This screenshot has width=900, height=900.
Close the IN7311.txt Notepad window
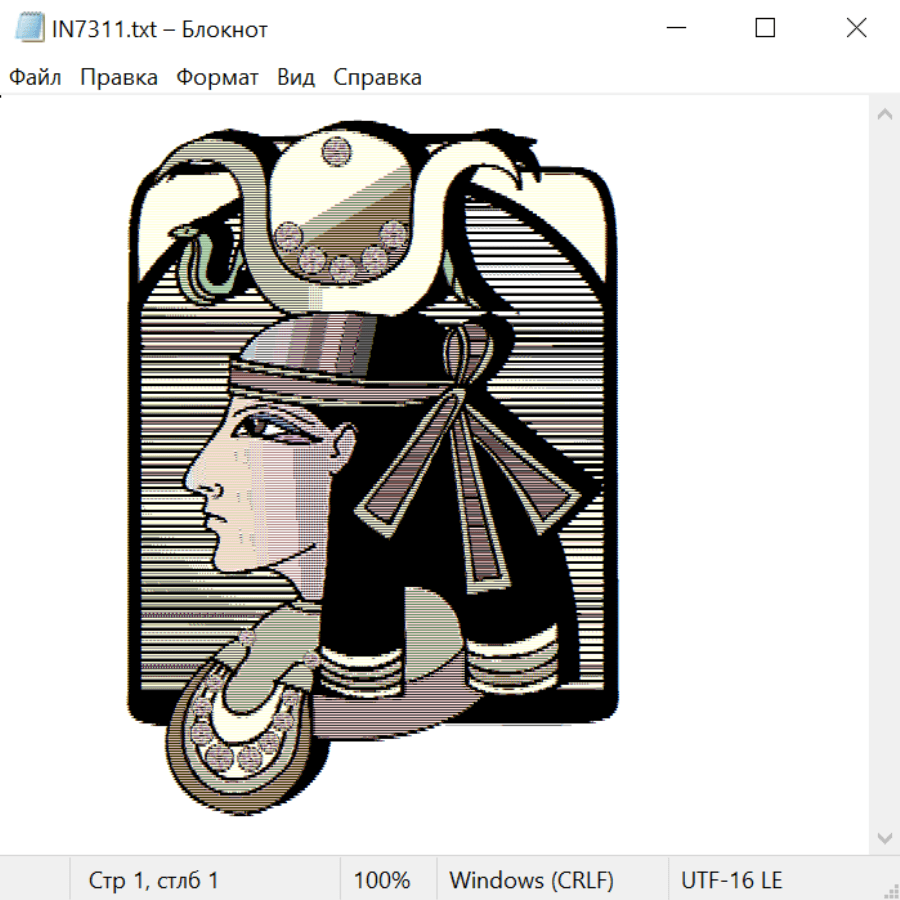click(x=856, y=29)
